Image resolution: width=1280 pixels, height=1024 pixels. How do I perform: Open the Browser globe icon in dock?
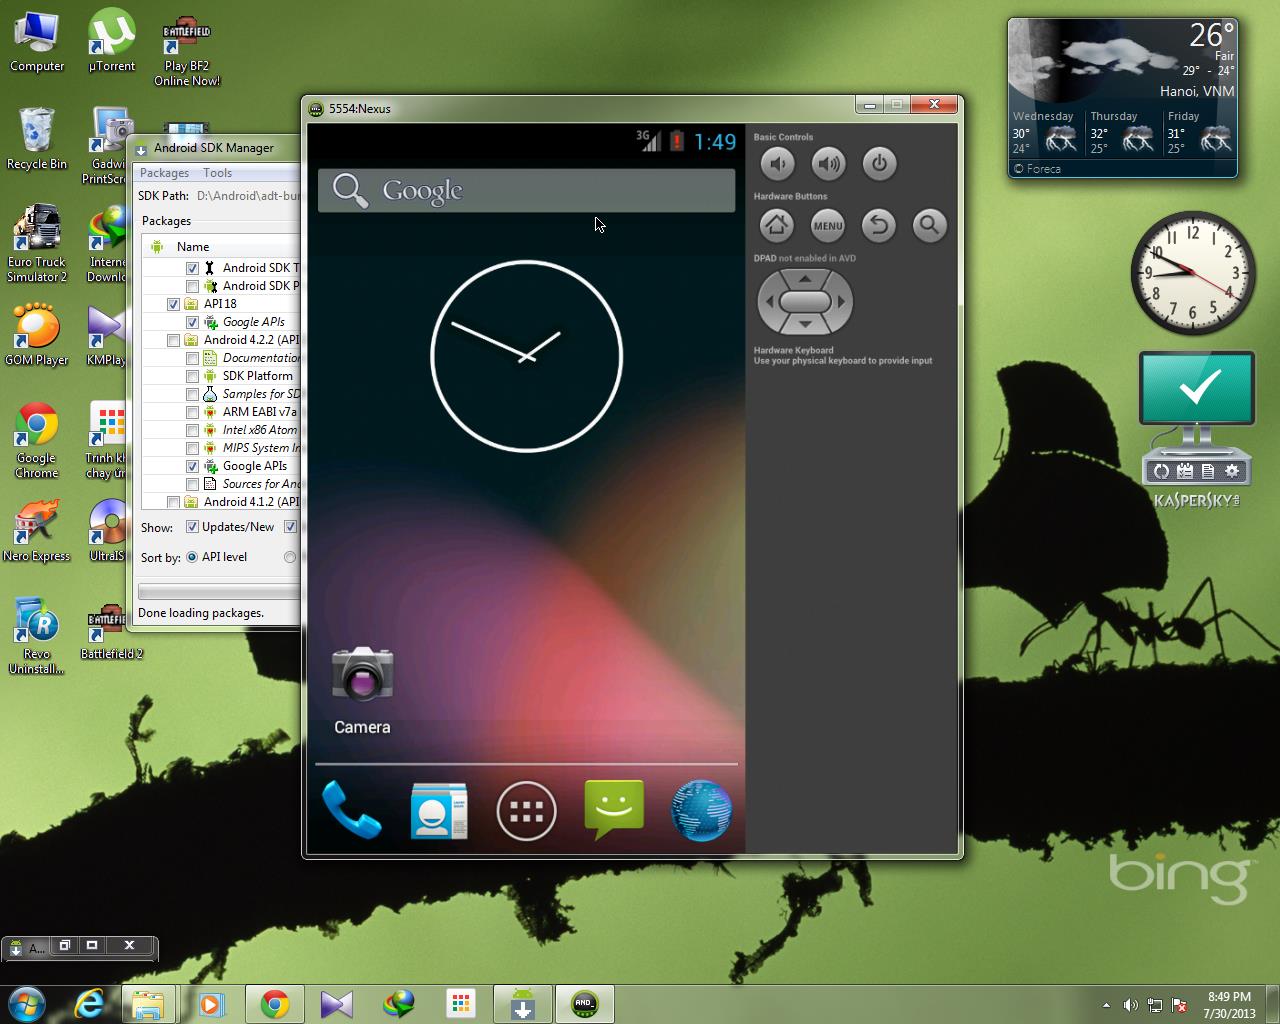tap(701, 810)
